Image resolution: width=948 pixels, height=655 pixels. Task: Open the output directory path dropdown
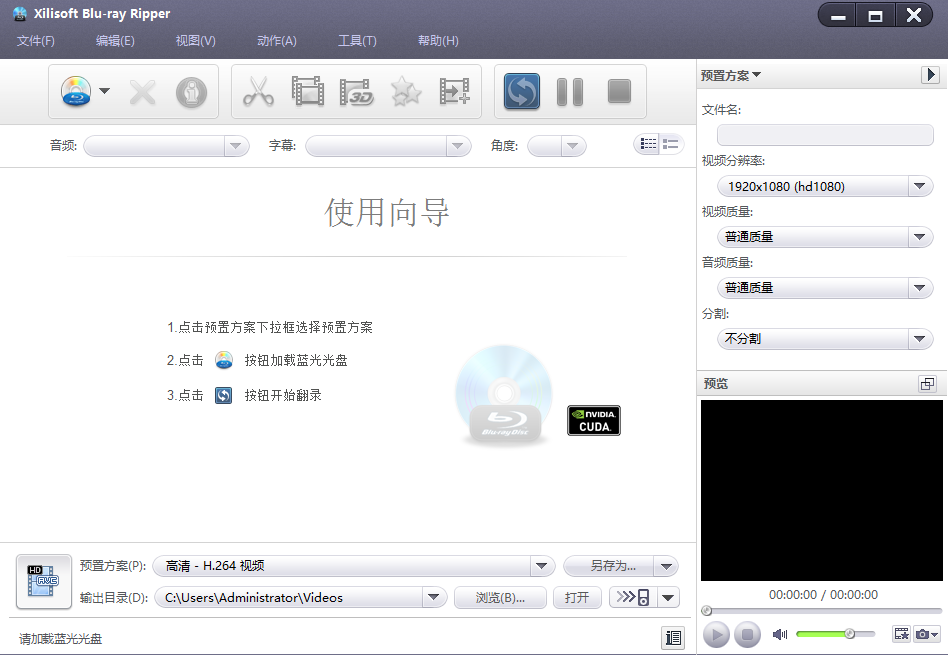pos(433,598)
